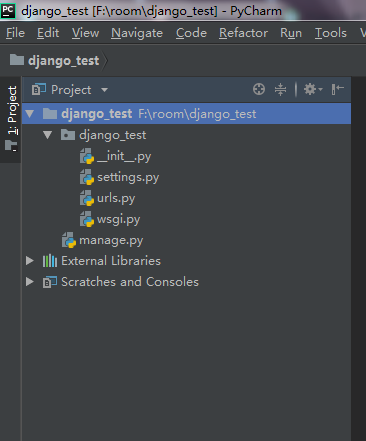Expand the Scratches and Consoles node
The image size is (366, 441).
30,282
